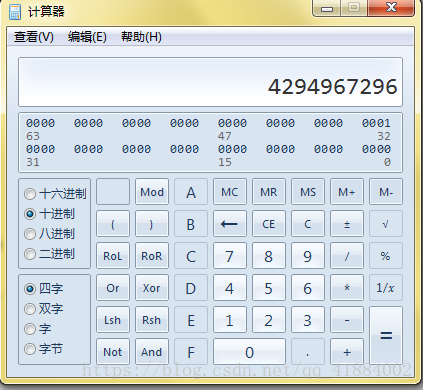Select Word (字) size option

38,329
